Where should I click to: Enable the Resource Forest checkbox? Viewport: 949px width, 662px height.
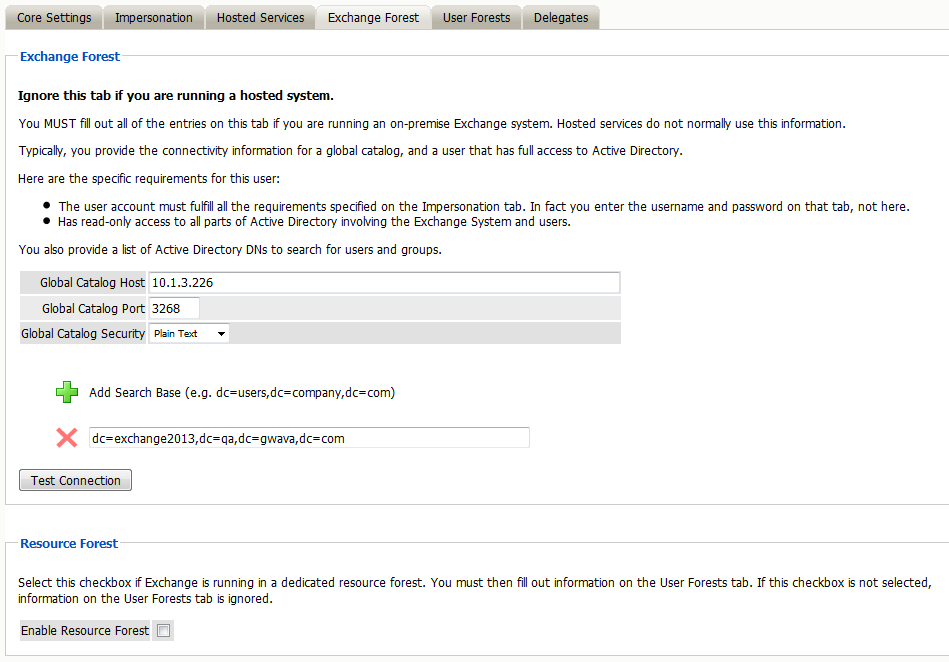pyautogui.click(x=164, y=630)
